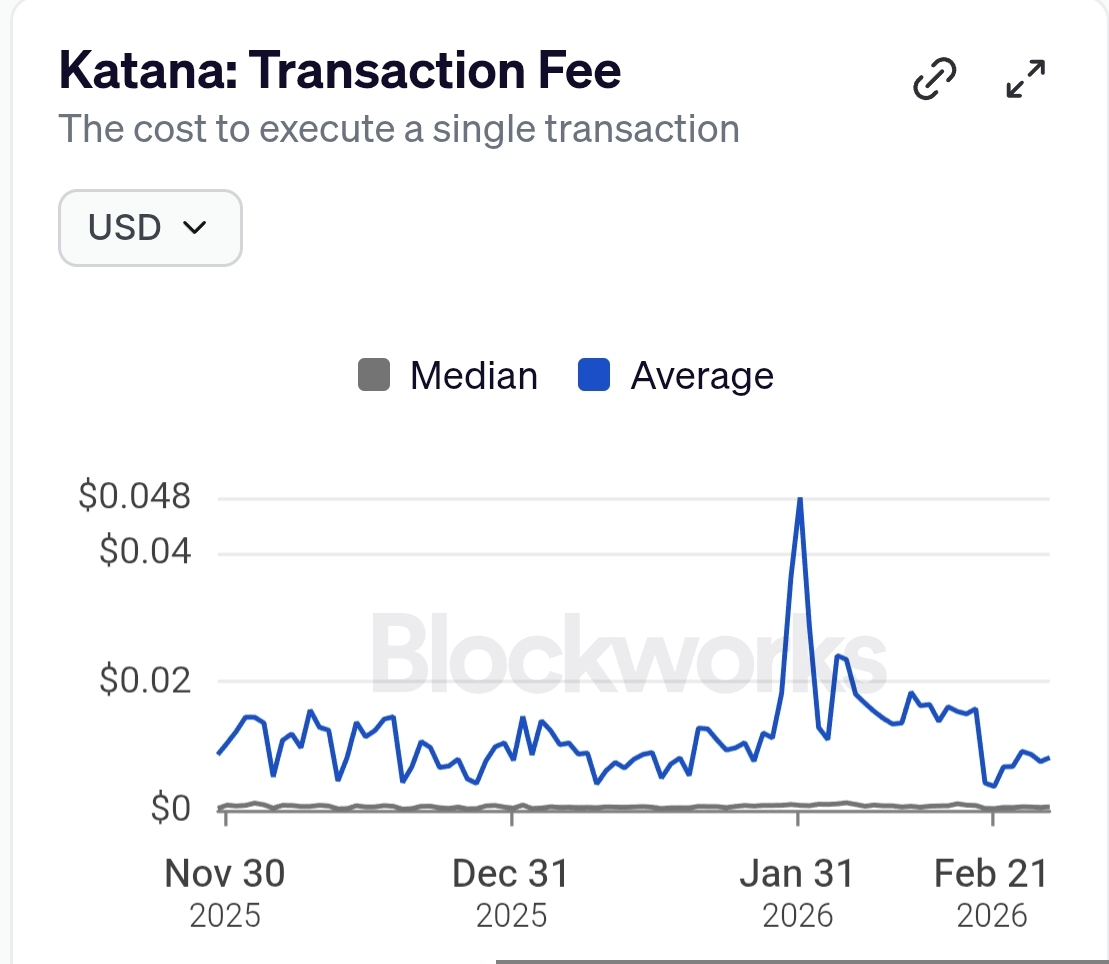Viewport: 1109px width, 964px height.
Task: Select the Dec 31 2025 axis label
Action: point(511,888)
